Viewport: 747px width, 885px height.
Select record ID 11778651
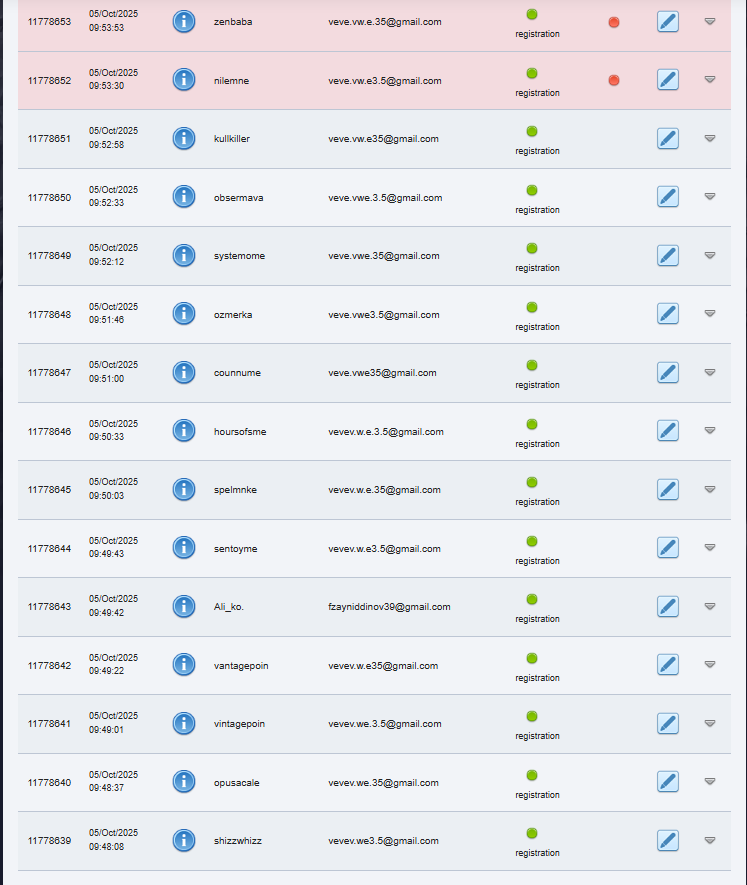point(49,139)
